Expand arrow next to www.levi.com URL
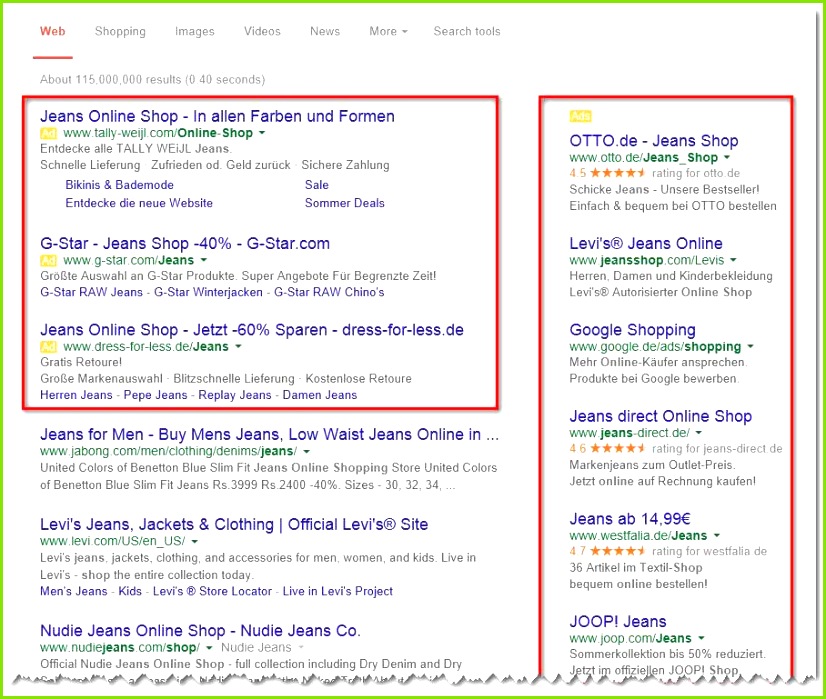The width and height of the screenshot is (826, 699). (x=195, y=542)
